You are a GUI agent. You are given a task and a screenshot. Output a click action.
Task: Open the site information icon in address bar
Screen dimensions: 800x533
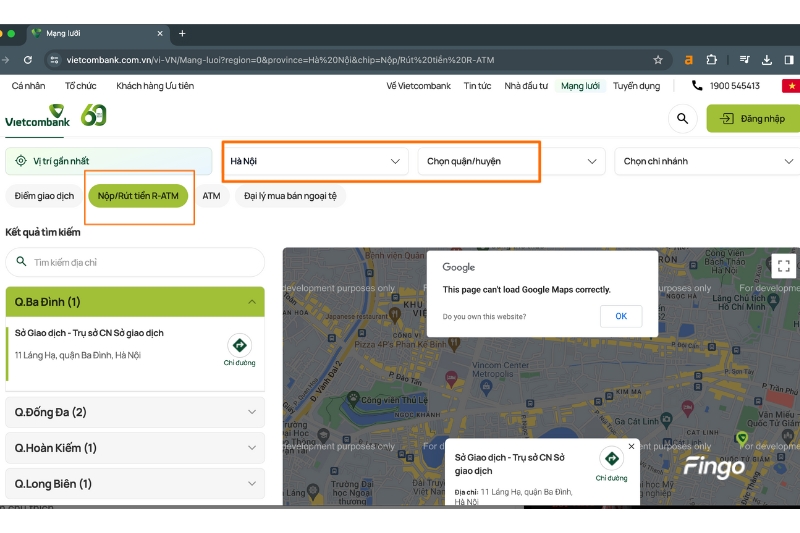coord(54,60)
